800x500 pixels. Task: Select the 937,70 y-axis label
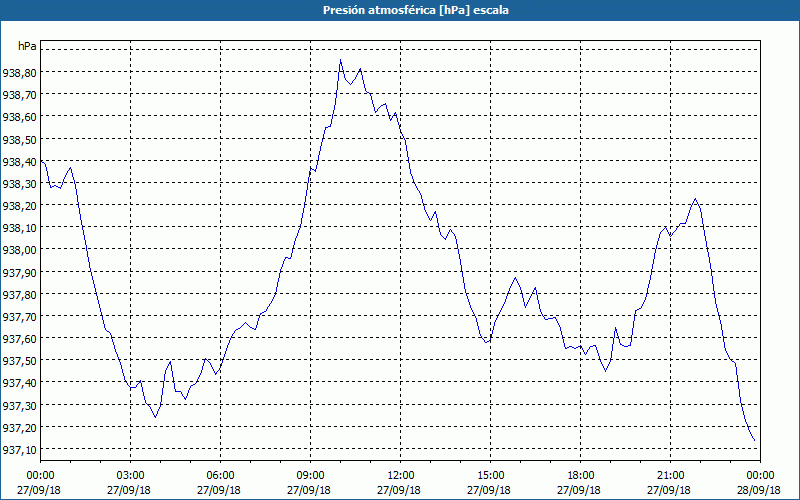20,317
